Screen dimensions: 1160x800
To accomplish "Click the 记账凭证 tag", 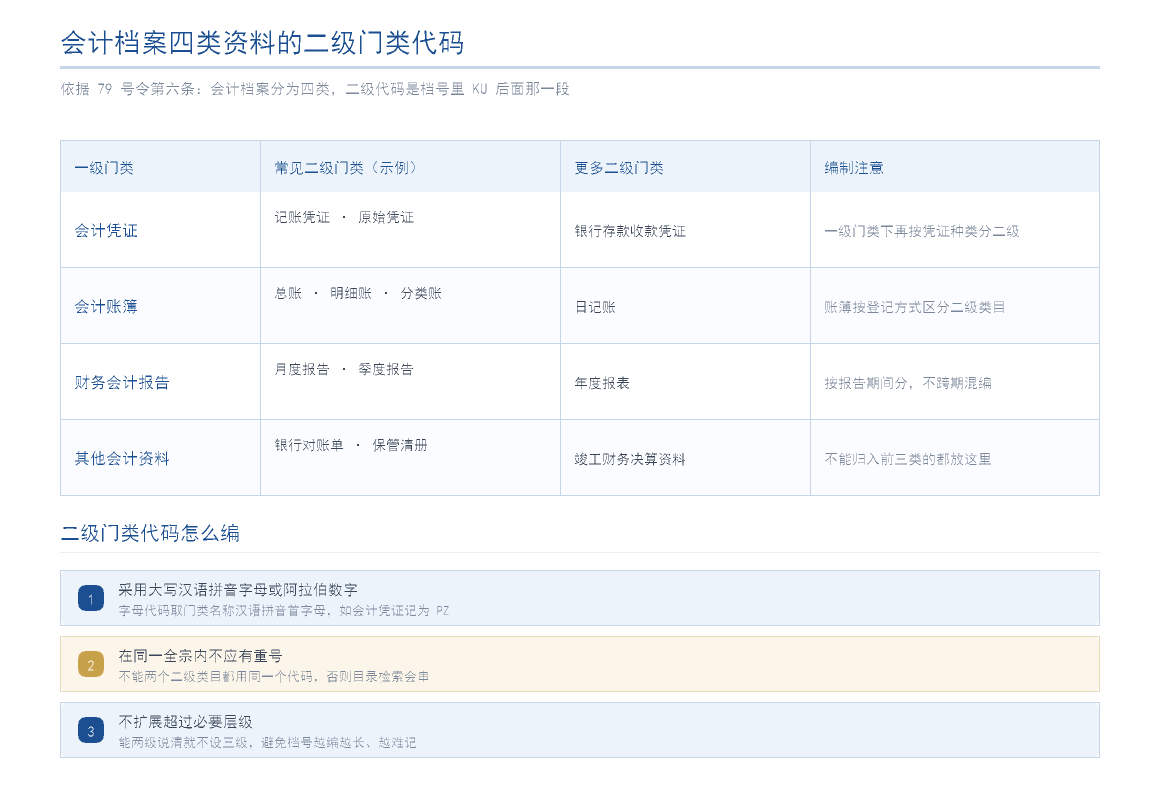I will point(302,218).
